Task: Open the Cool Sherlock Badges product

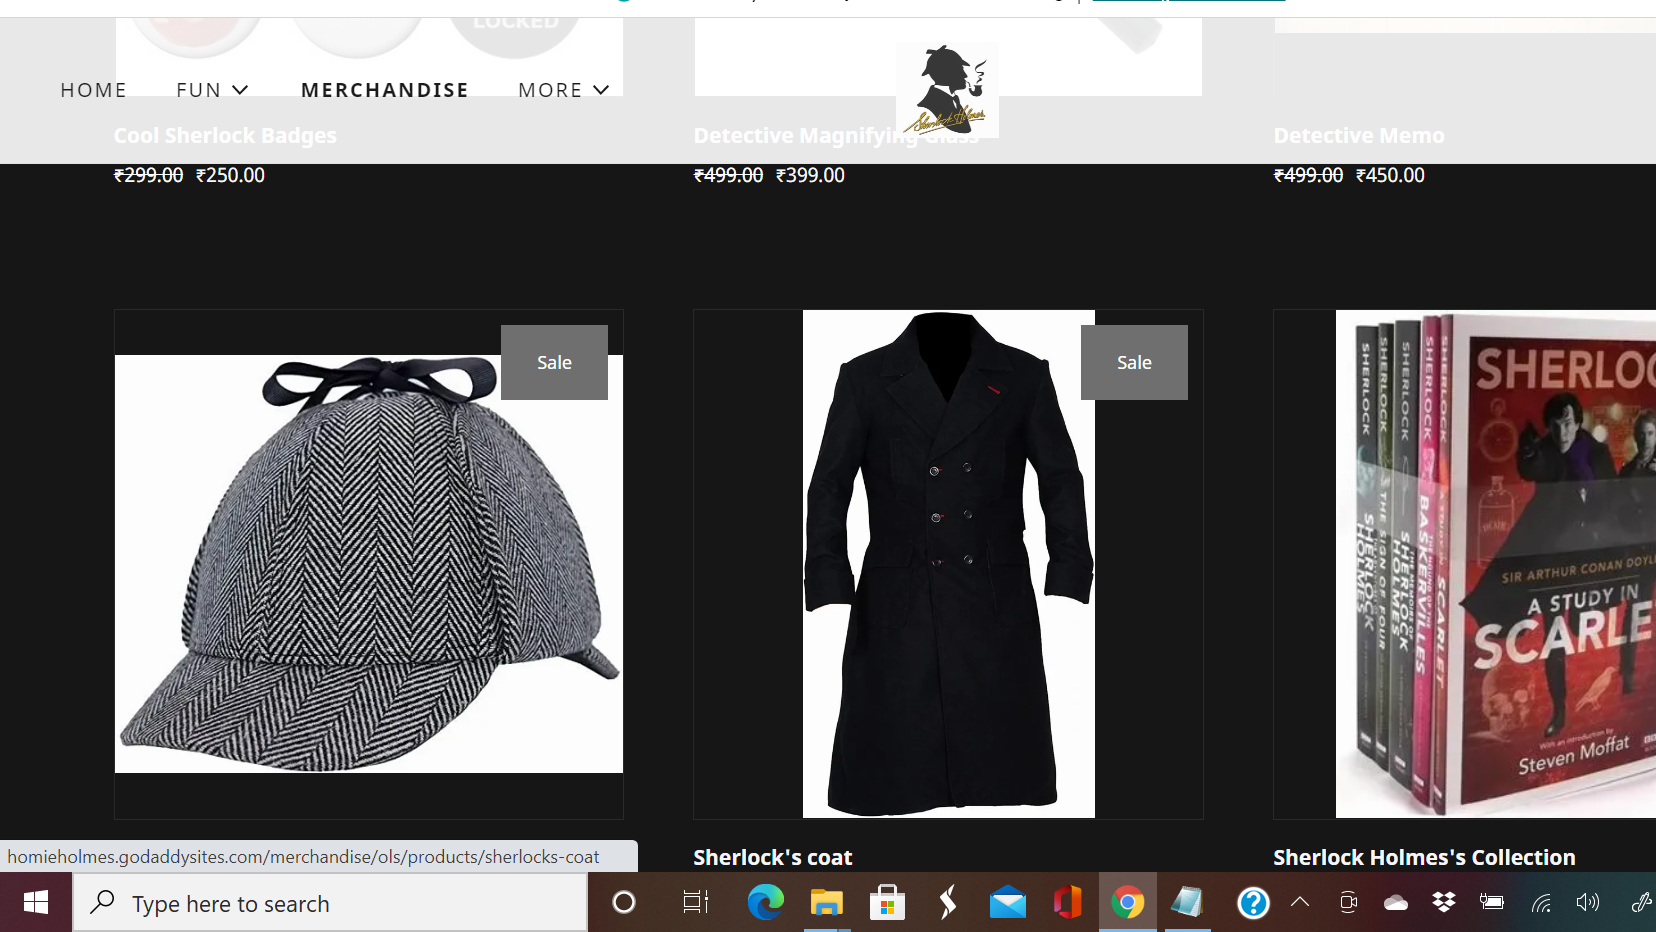Action: point(225,135)
